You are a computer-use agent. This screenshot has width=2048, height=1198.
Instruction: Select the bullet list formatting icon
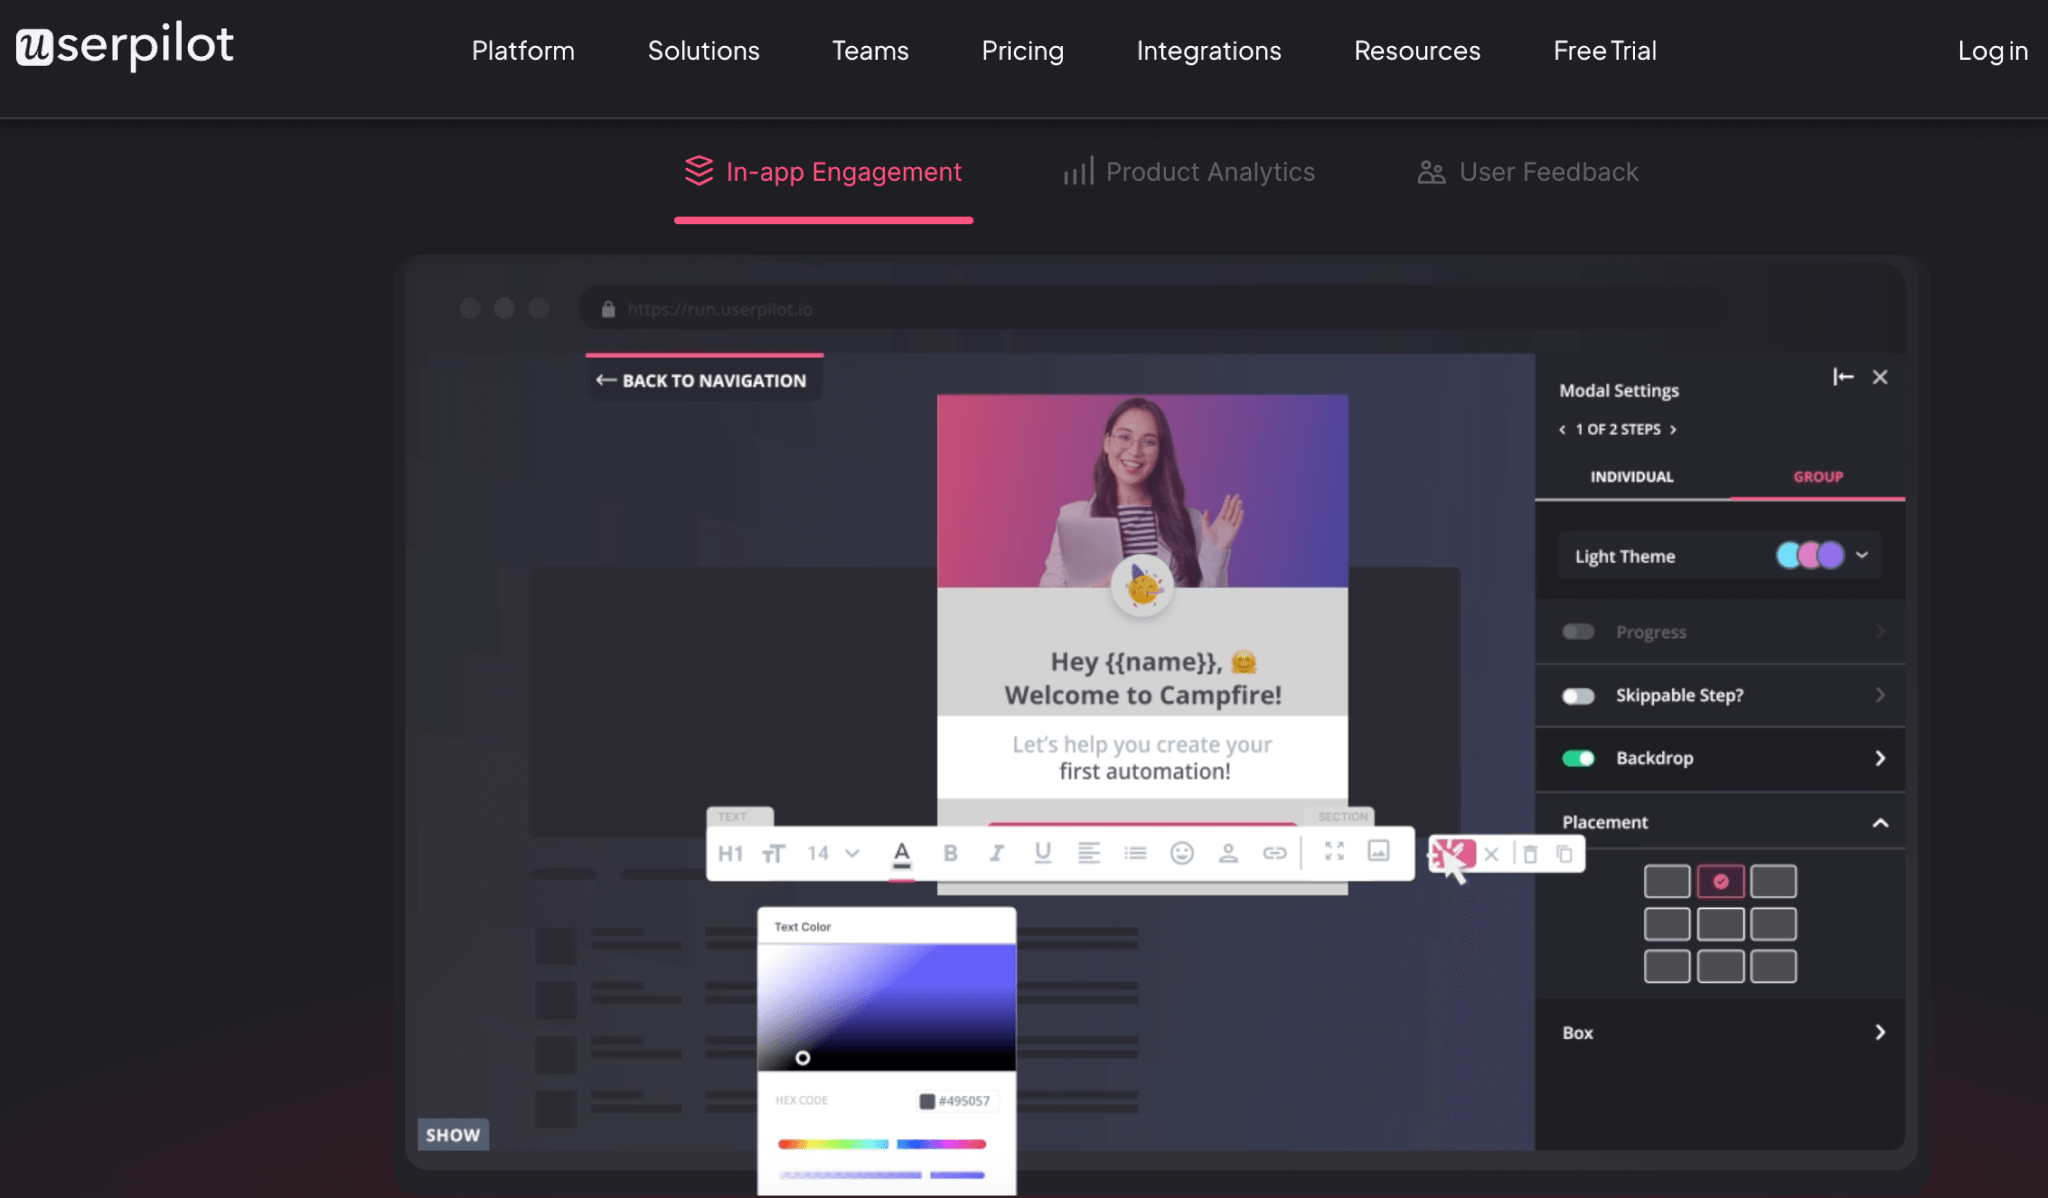(x=1134, y=853)
